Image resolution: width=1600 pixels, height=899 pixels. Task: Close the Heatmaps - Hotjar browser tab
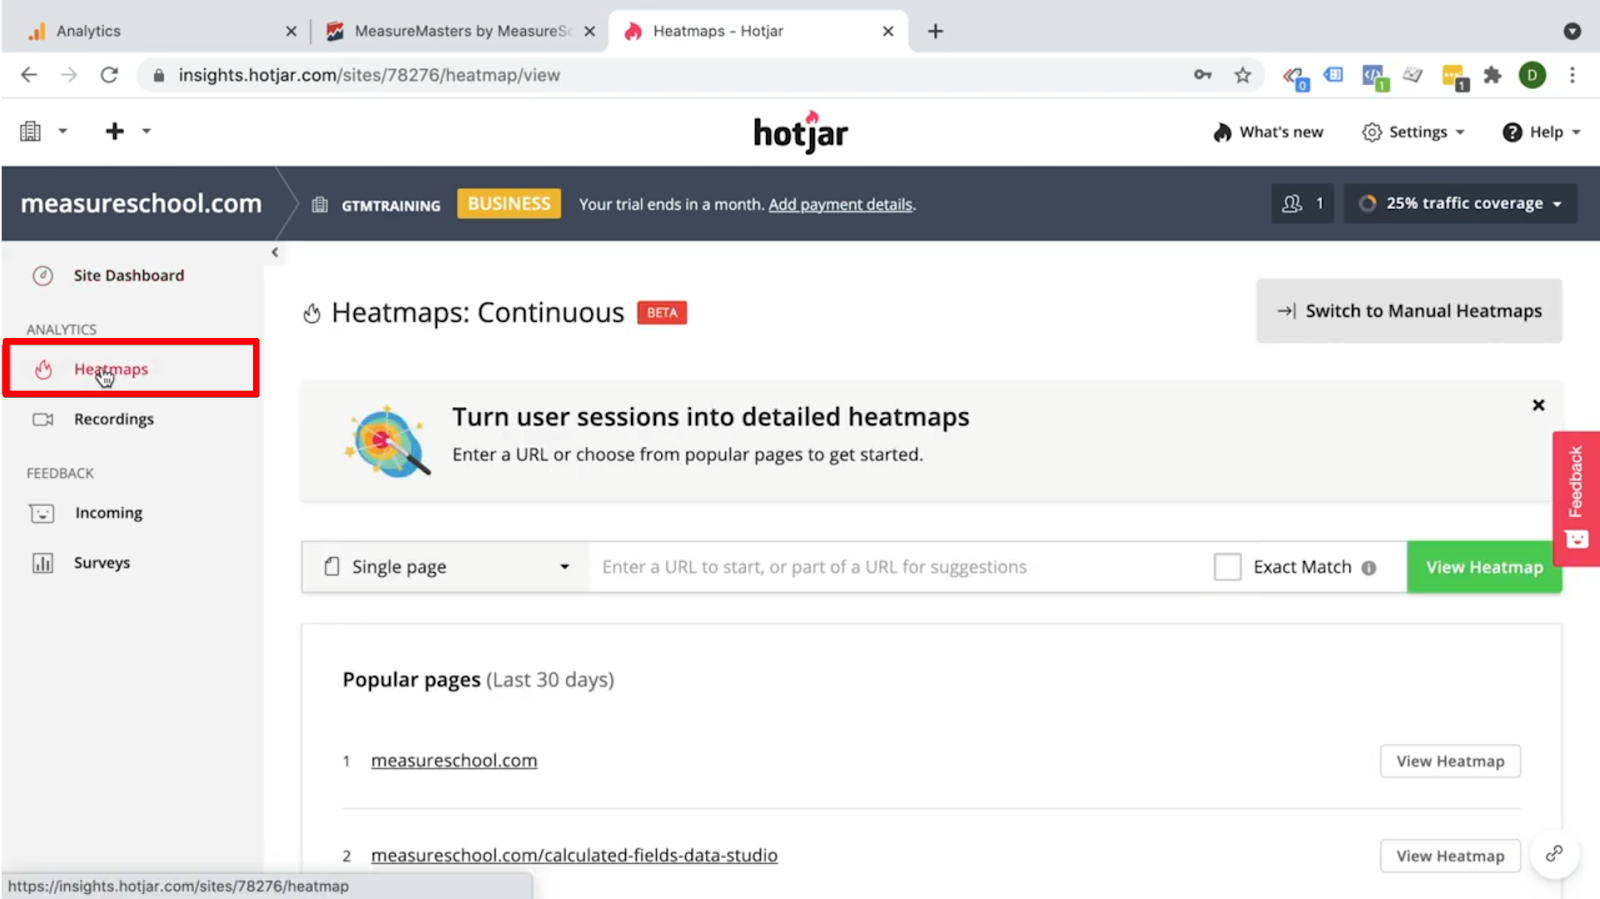tap(888, 31)
